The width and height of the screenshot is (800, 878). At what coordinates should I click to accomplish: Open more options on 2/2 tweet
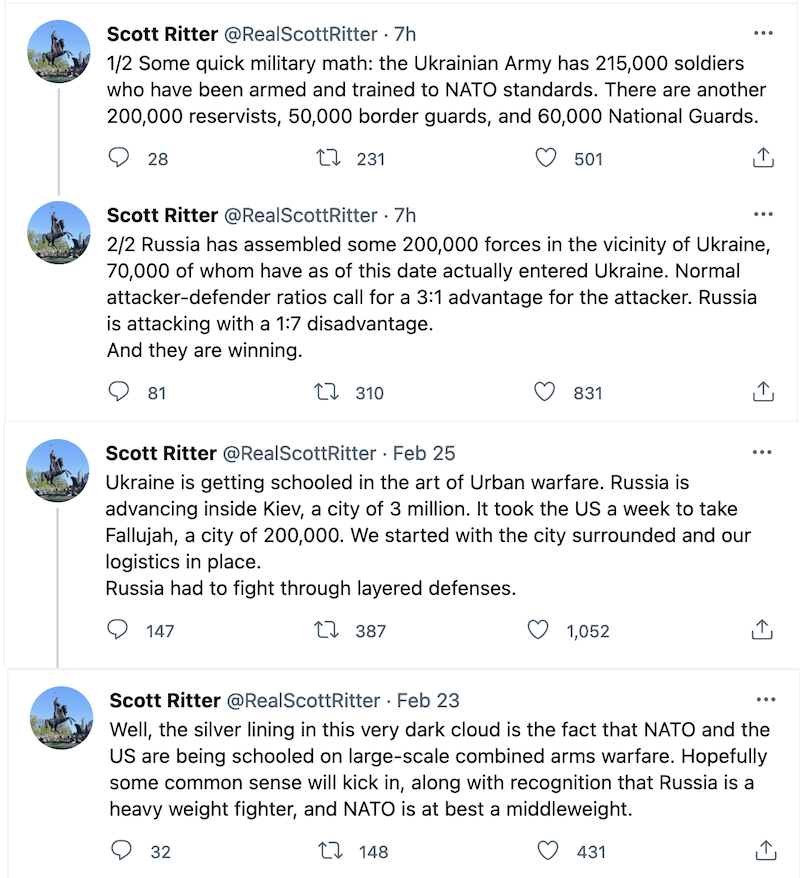pos(764,214)
